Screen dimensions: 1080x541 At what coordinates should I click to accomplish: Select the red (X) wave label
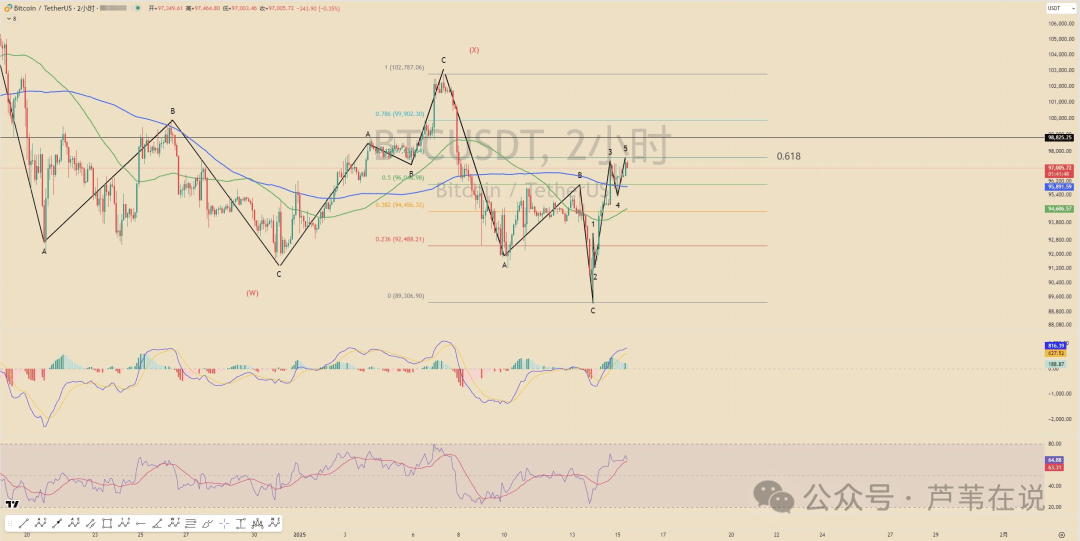474,50
